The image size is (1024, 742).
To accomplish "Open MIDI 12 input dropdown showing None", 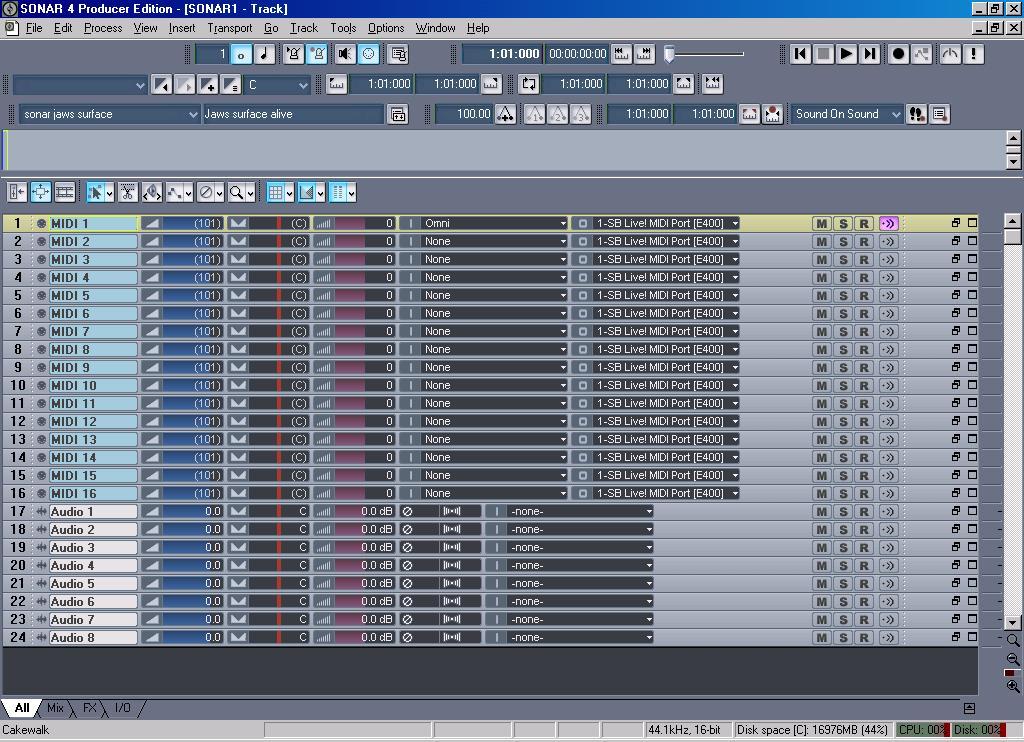I will pos(494,421).
